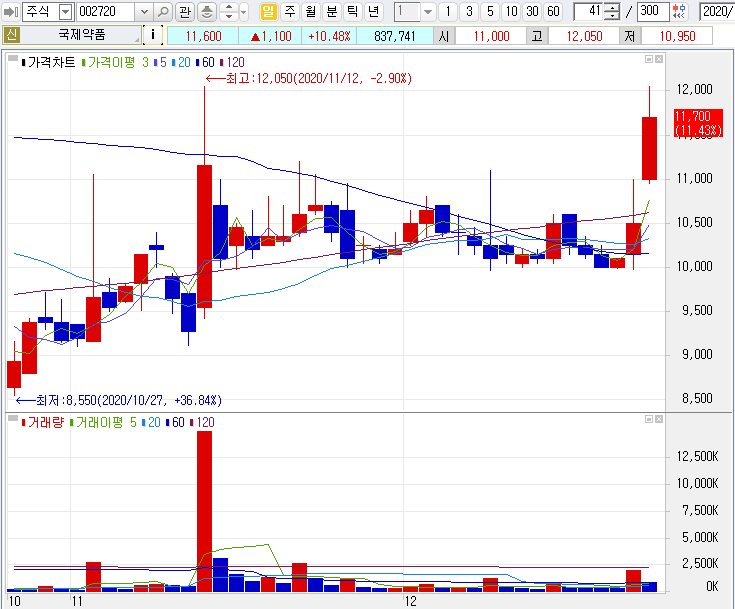735x609 pixels.
Task: Select the 일 daily chart period
Action: (x=268, y=11)
